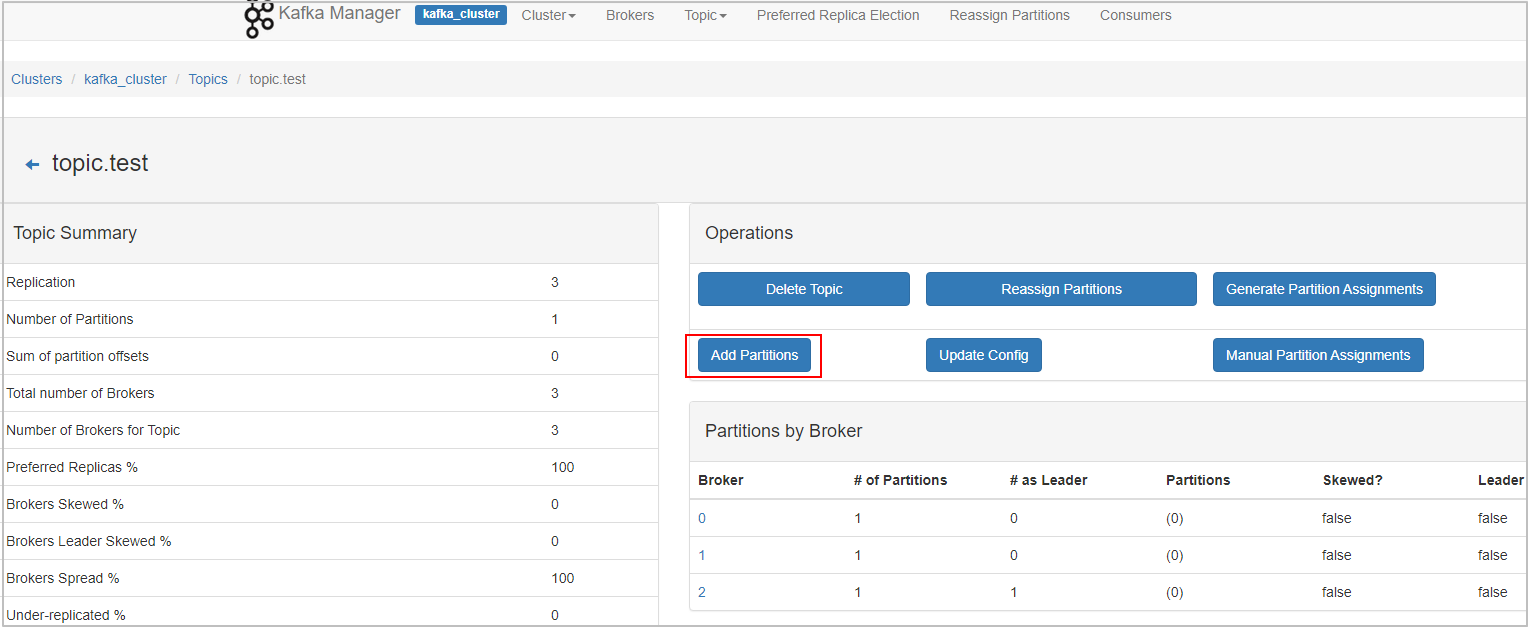The image size is (1528, 627).
Task: Open the Consumers page
Action: 1135,15
